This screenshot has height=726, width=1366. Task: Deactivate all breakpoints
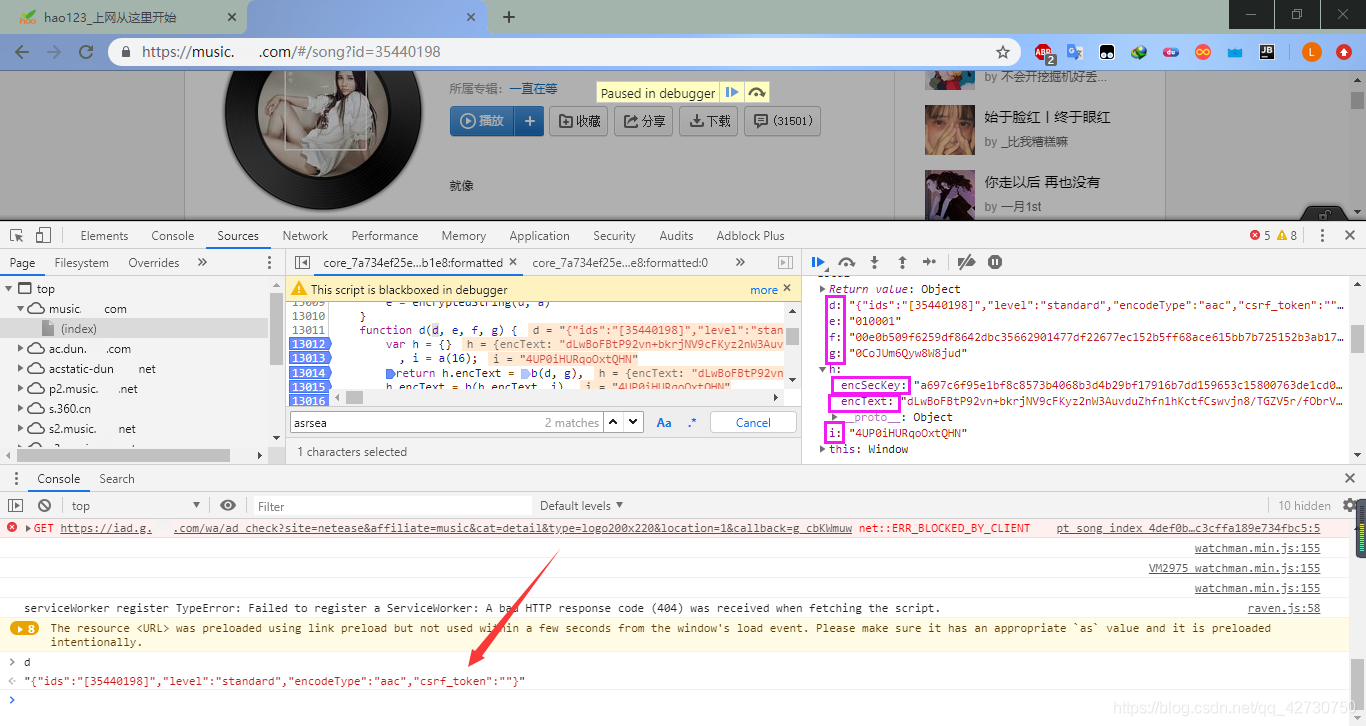click(966, 262)
